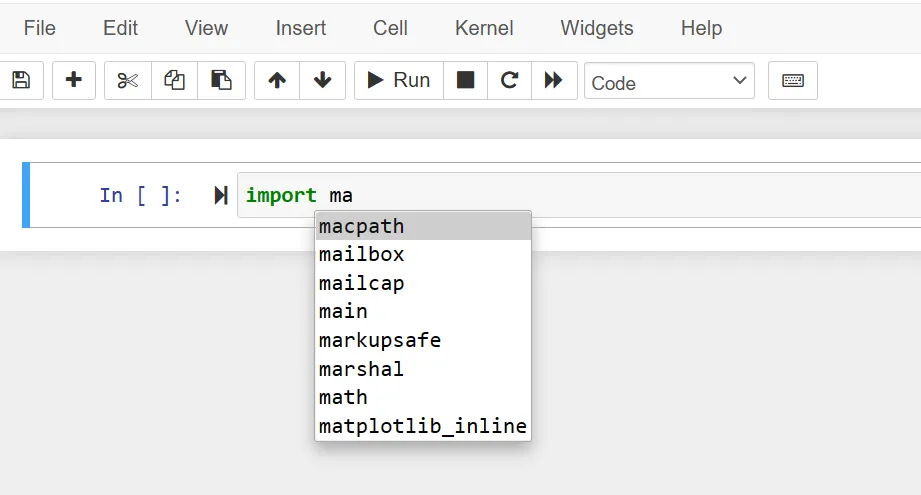The image size is (921, 495).
Task: Paste cells below icon
Action: (221, 80)
